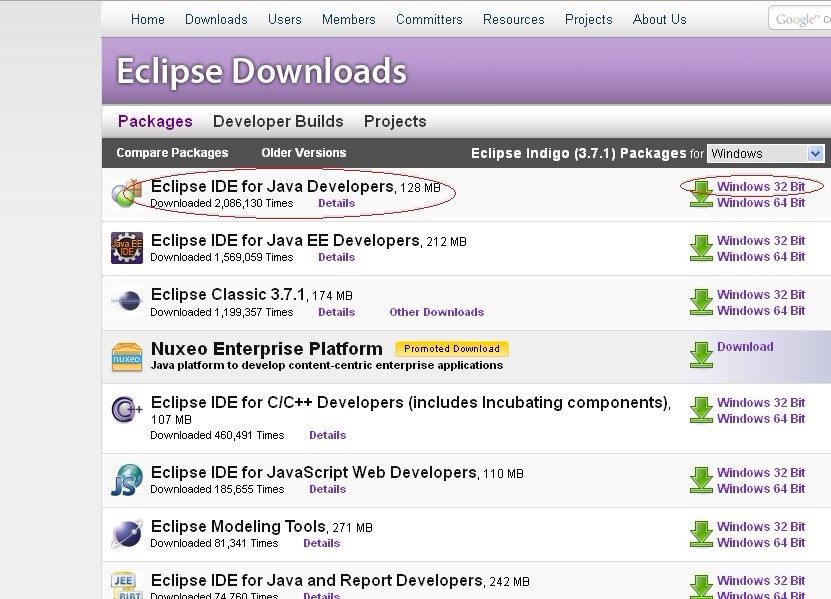Click the green download arrow for Nuxeo Platform
Image resolution: width=831 pixels, height=599 pixels.
[x=701, y=355]
